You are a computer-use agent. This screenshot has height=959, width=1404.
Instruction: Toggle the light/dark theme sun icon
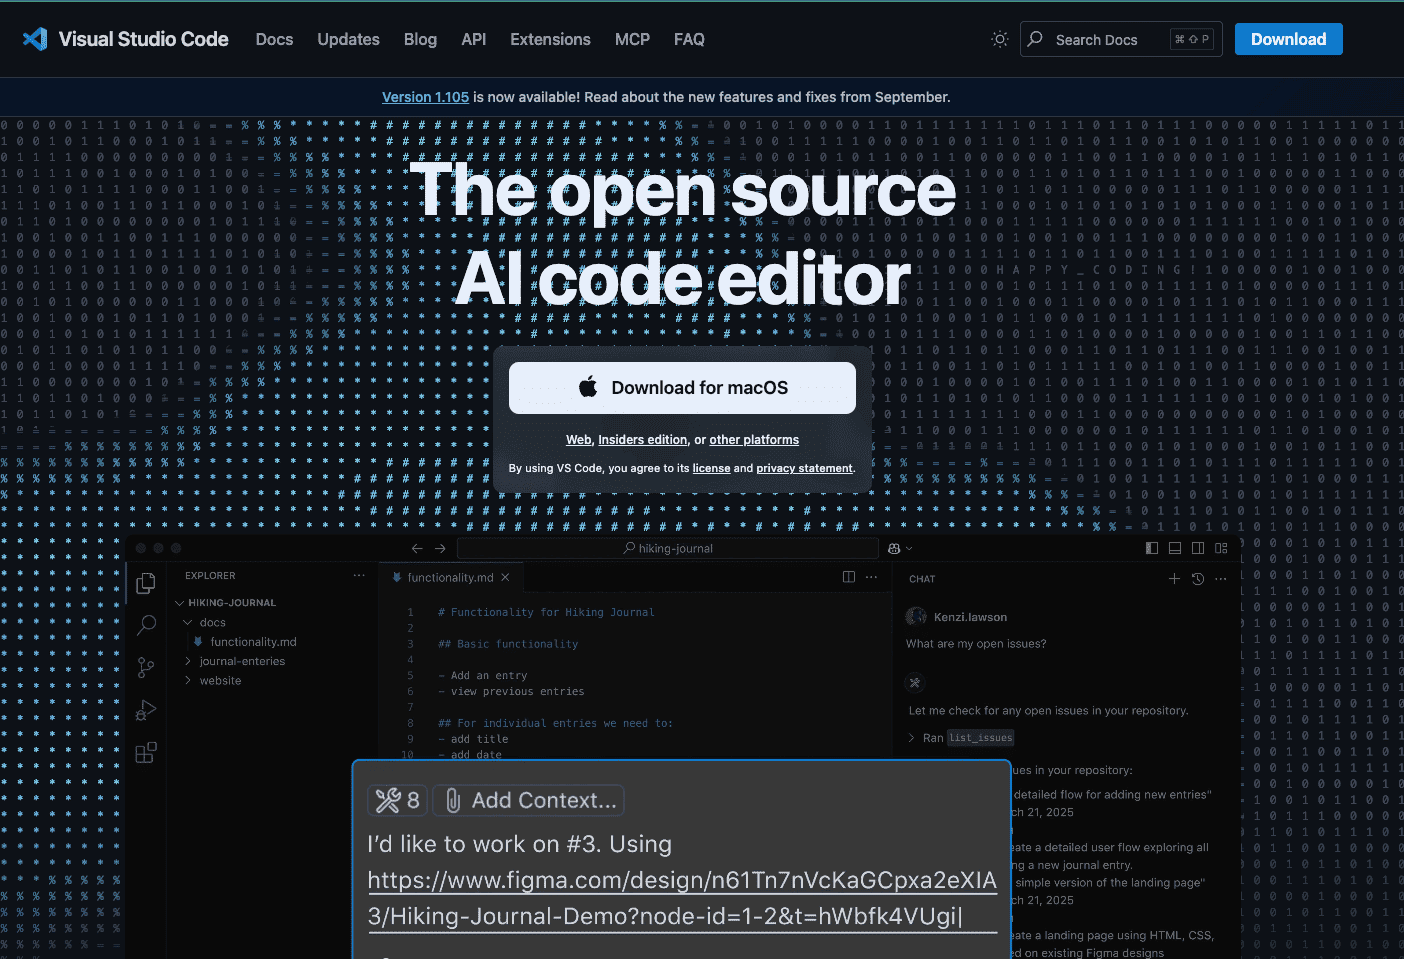point(999,39)
